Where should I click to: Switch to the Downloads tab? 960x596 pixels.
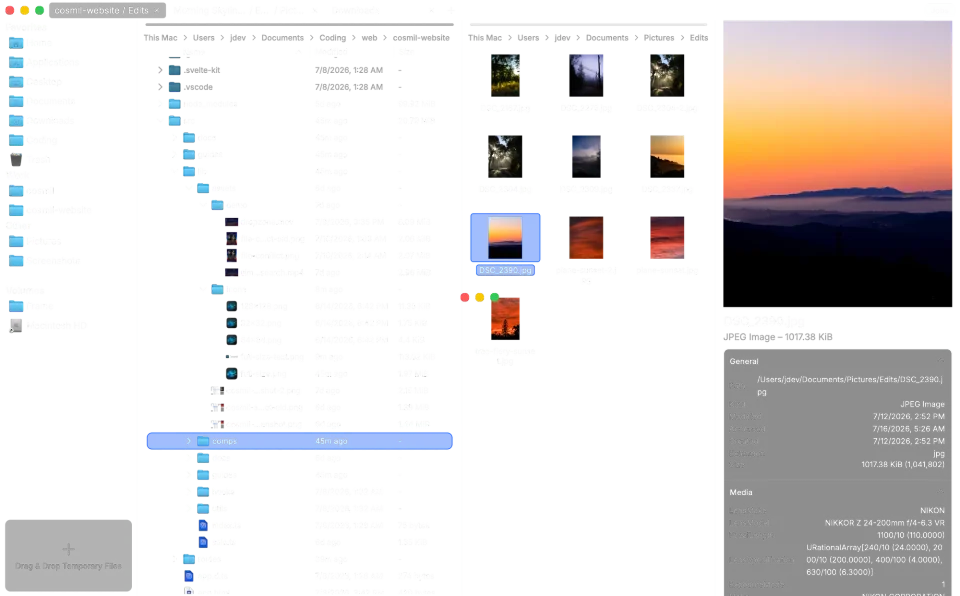pos(355,10)
